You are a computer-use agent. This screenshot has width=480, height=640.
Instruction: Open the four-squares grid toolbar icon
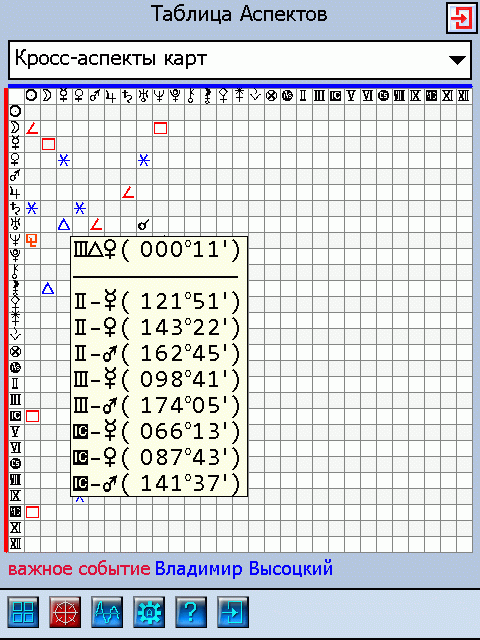pyautogui.click(x=23, y=612)
